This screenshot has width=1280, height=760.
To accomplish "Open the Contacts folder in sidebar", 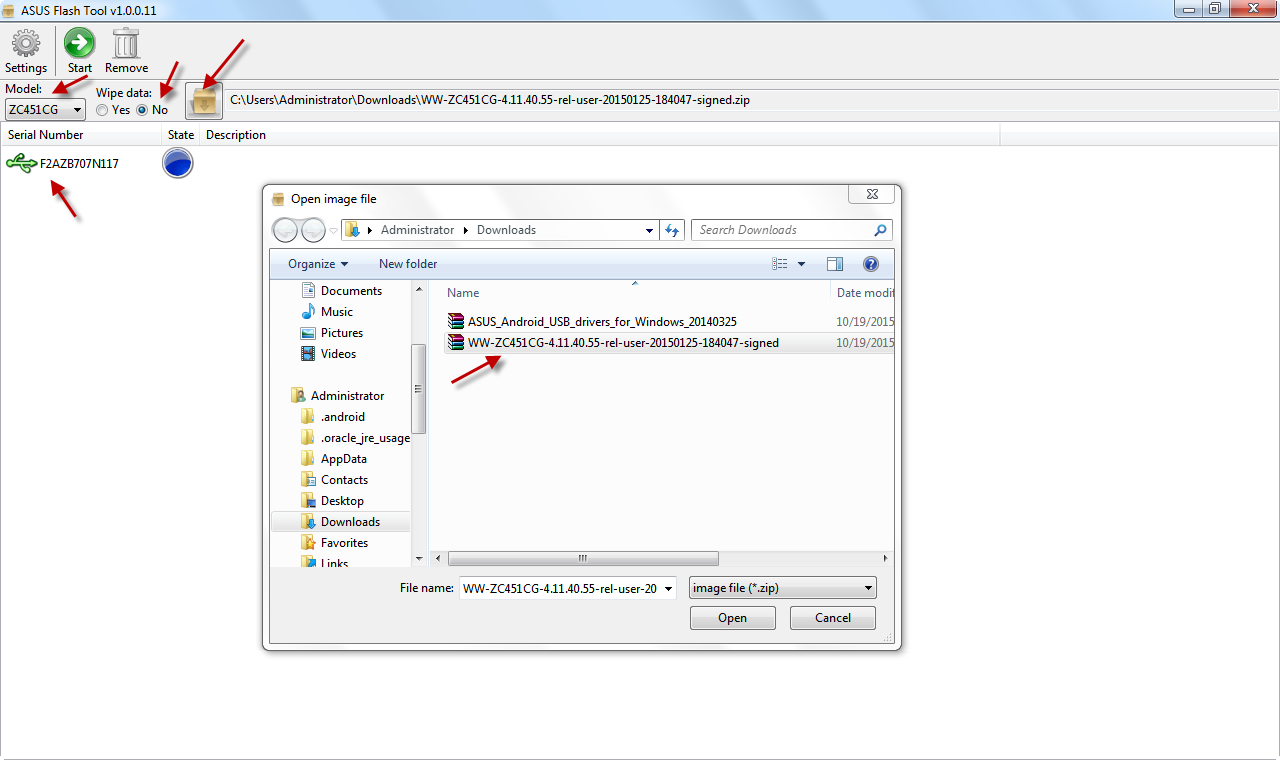I will pyautogui.click(x=335, y=480).
